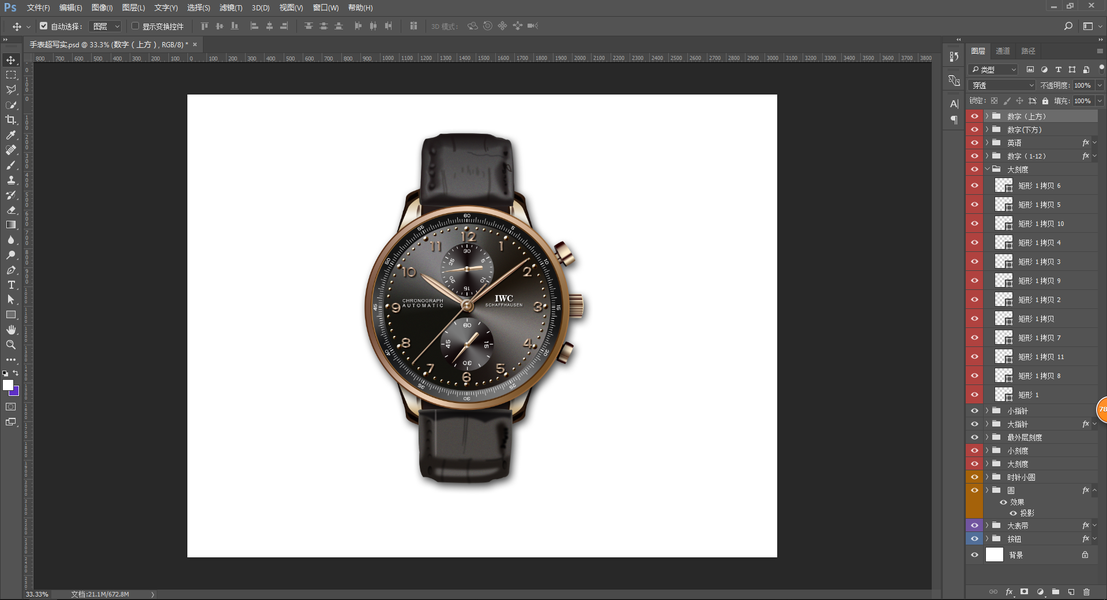Open the 不透明度 value dropdown arrow
The image size is (1107, 600).
coord(1099,85)
